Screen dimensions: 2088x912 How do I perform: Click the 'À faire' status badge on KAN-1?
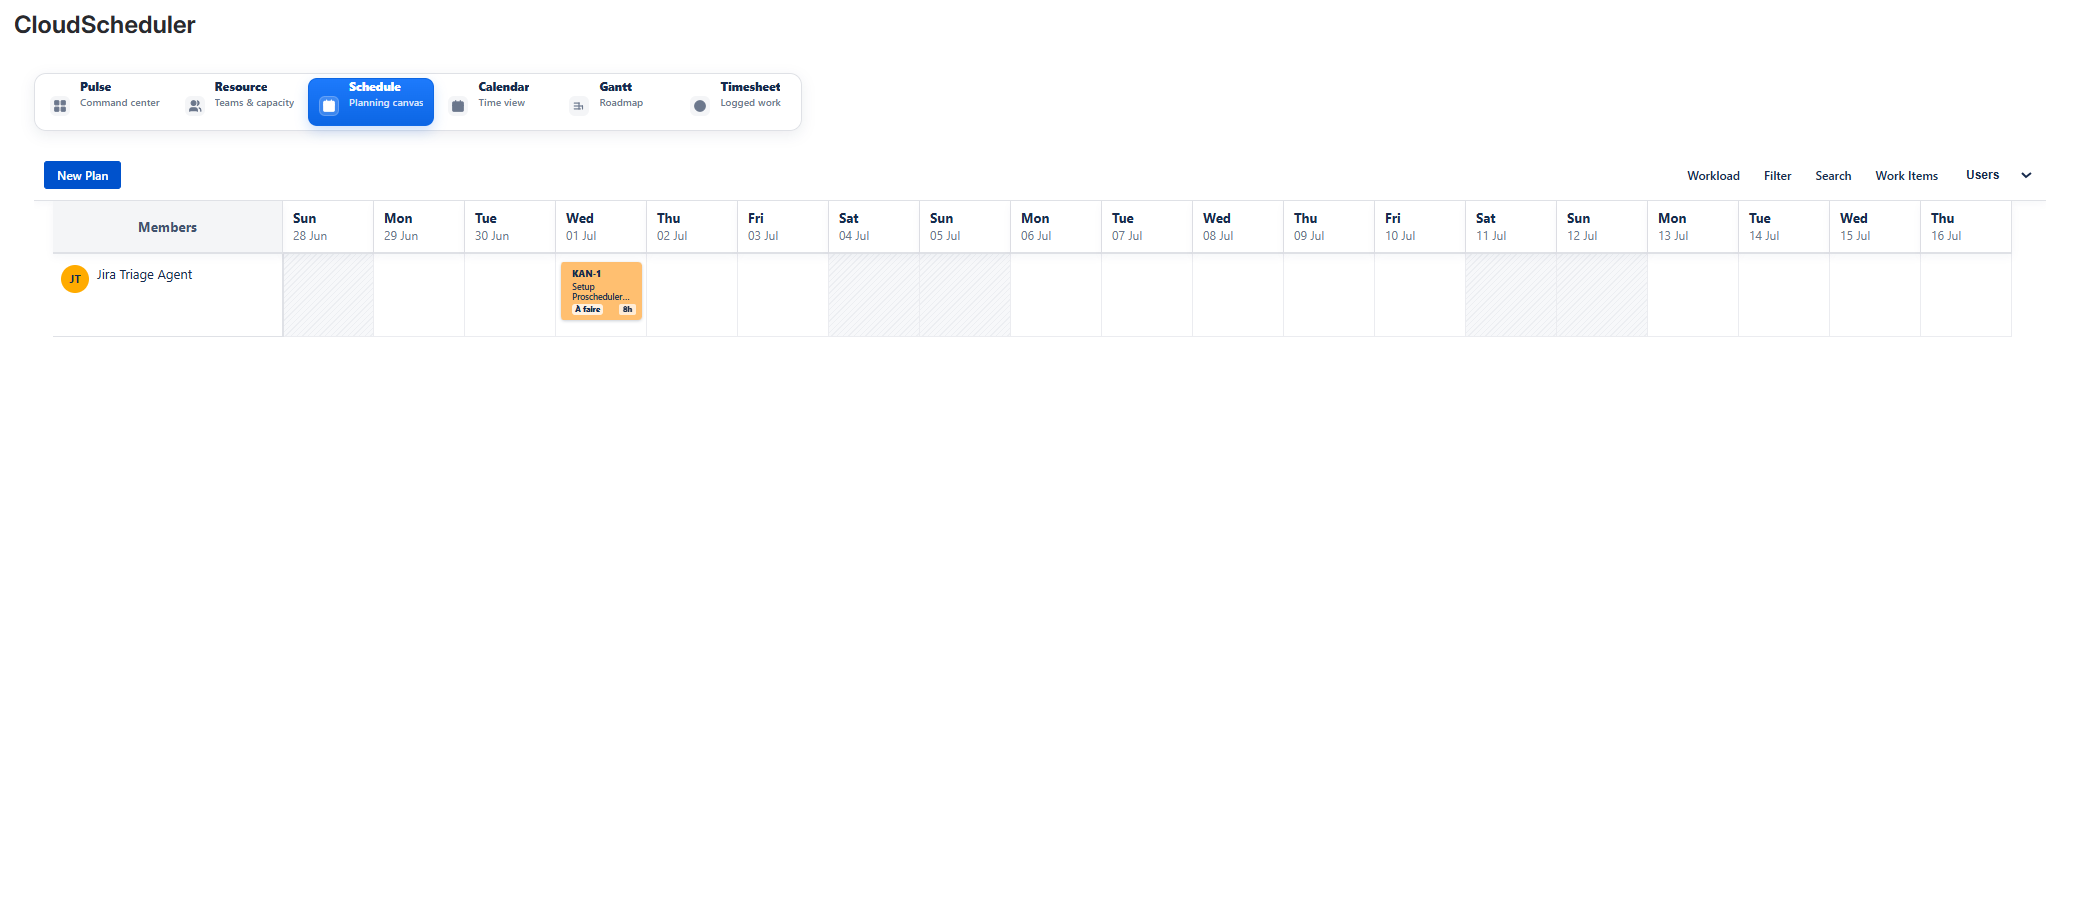588,309
